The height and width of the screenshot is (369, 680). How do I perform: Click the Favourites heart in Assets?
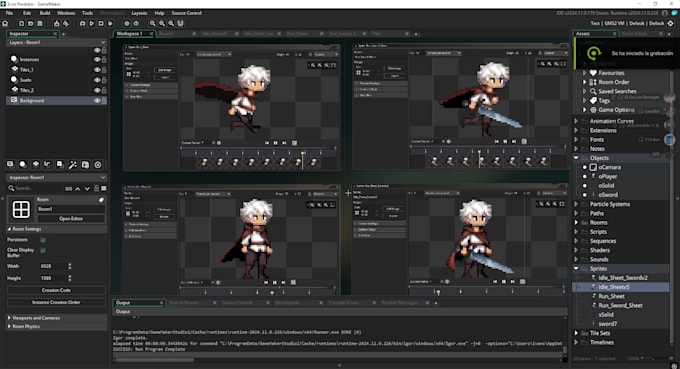(x=593, y=73)
